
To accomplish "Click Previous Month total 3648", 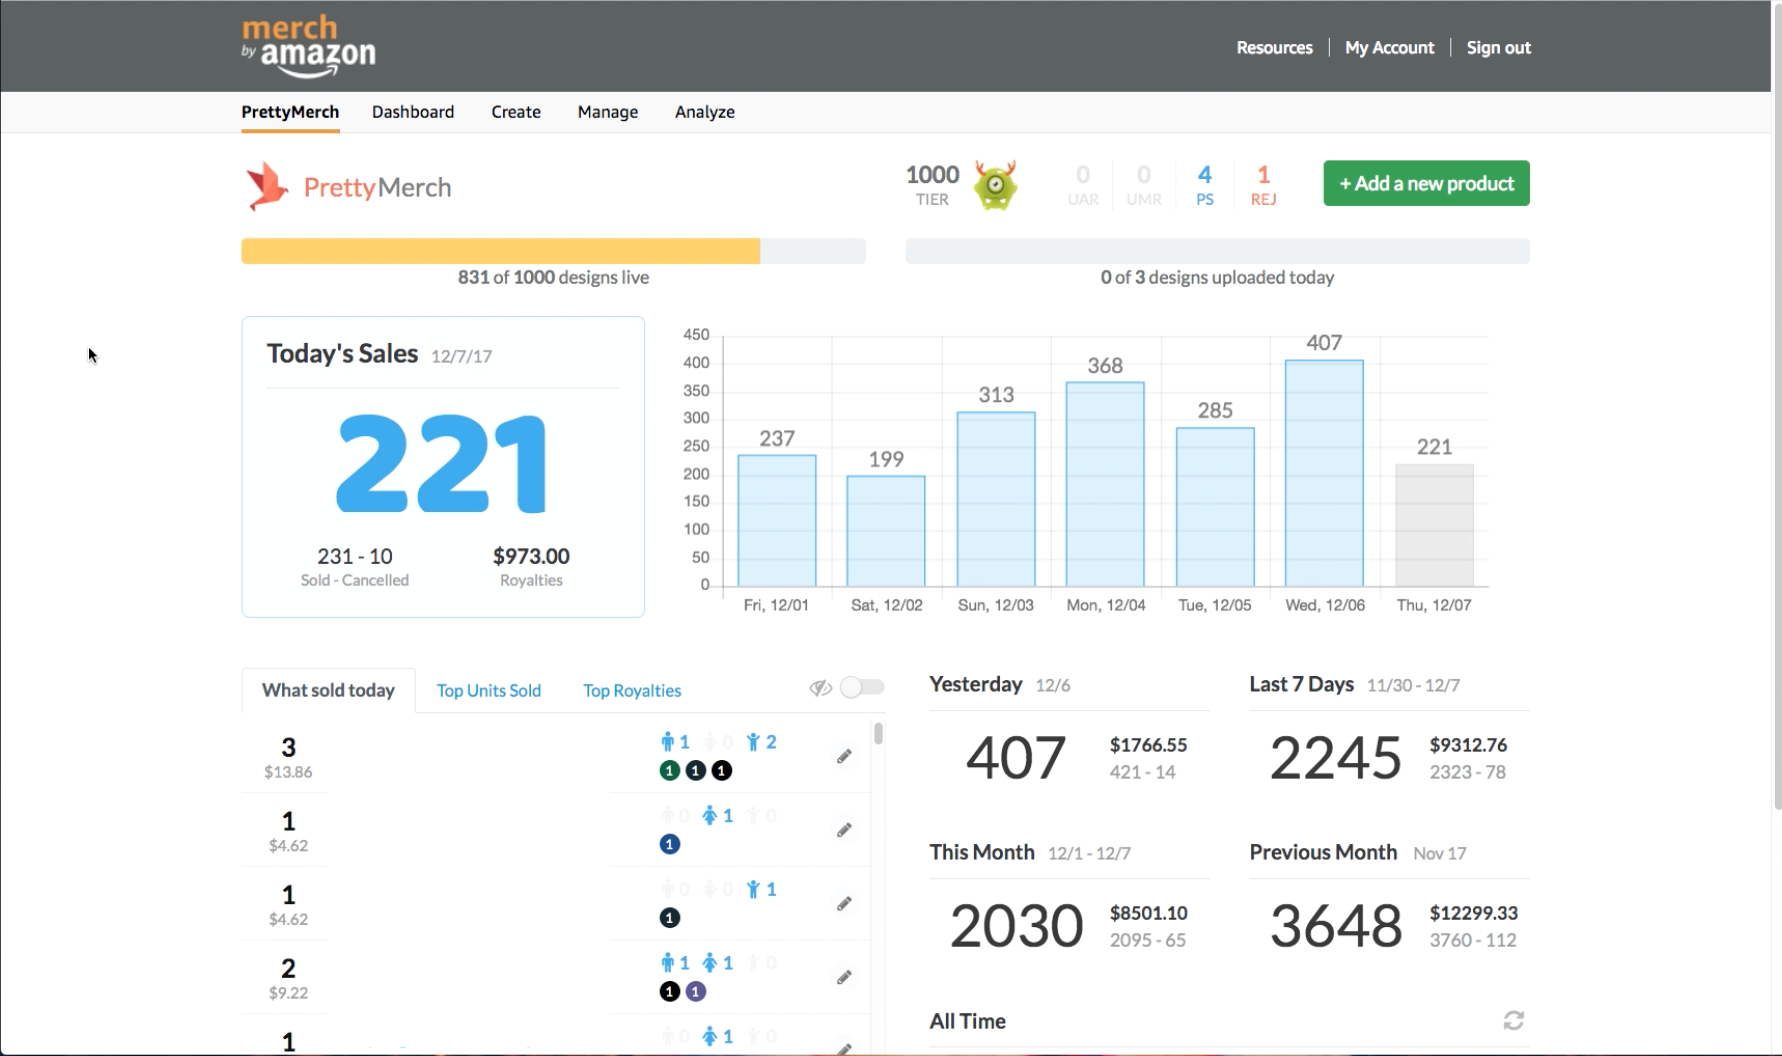I will (1335, 926).
